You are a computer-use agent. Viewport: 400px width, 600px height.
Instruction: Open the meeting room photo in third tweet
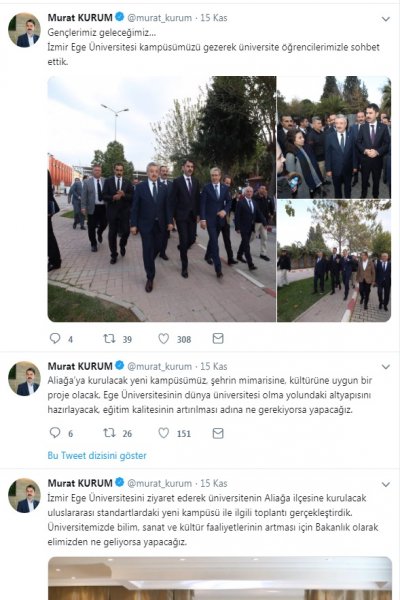tap(220, 578)
